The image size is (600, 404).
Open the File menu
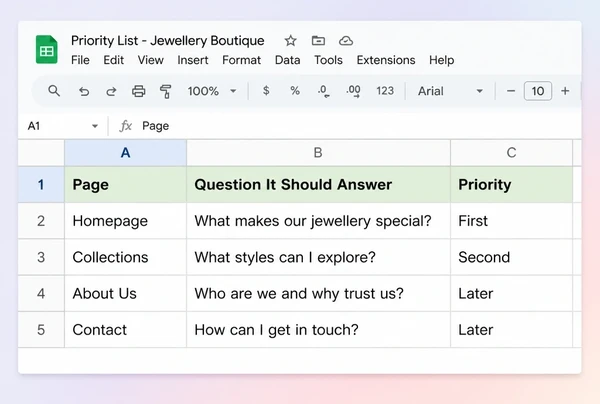point(80,60)
